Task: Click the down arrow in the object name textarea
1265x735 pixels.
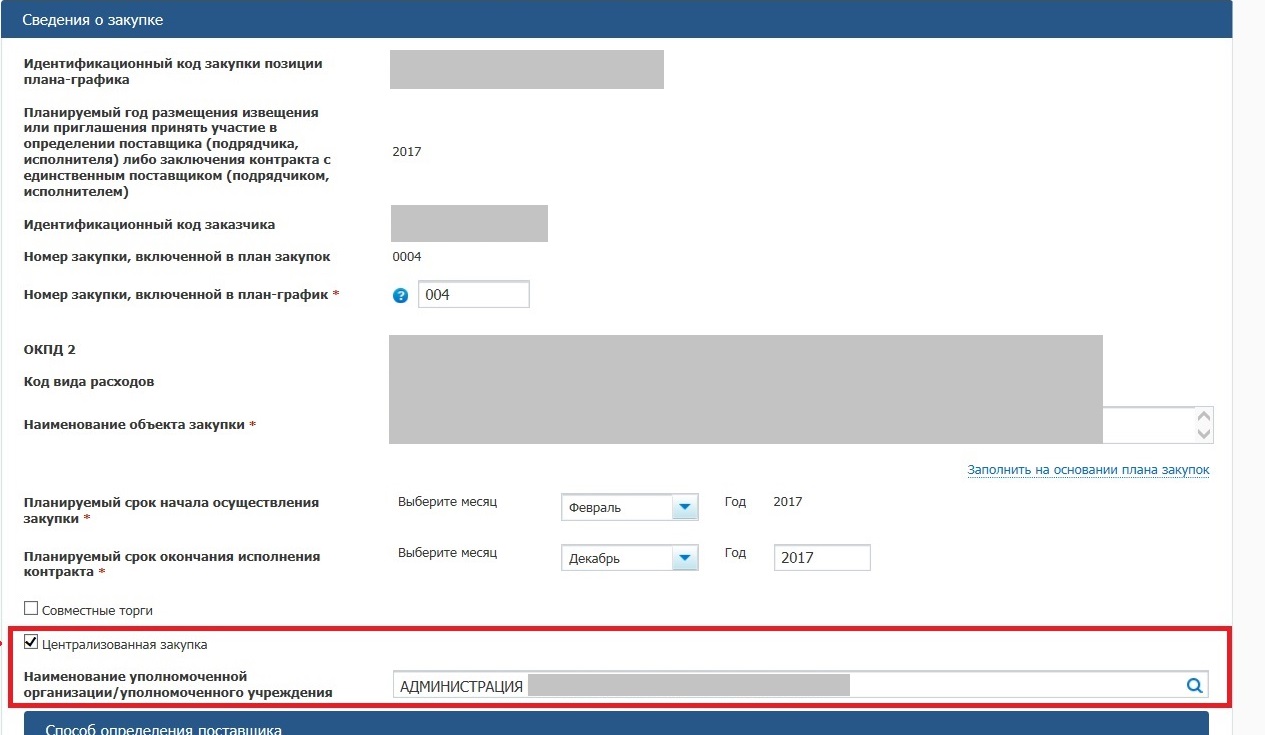Action: tap(1204, 433)
